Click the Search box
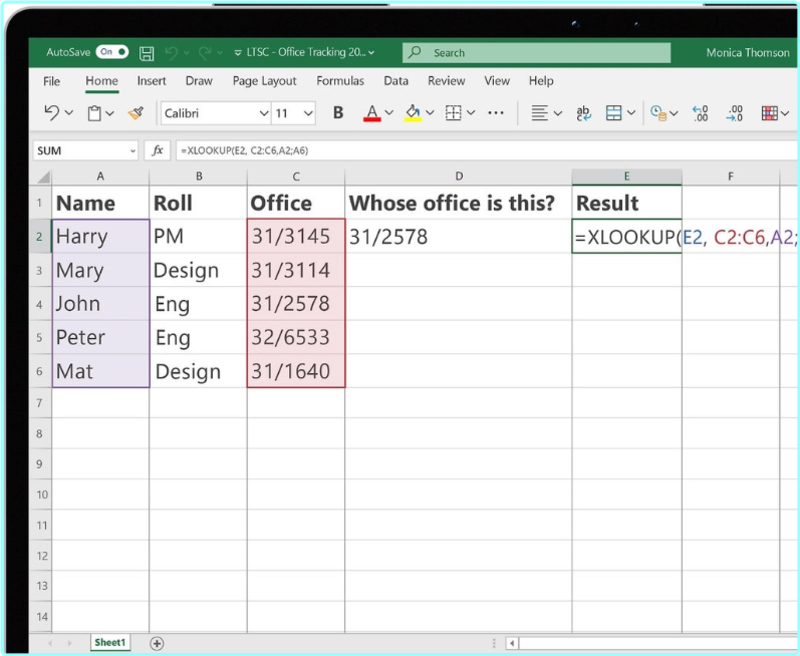The height and width of the screenshot is (656, 800). 536,53
